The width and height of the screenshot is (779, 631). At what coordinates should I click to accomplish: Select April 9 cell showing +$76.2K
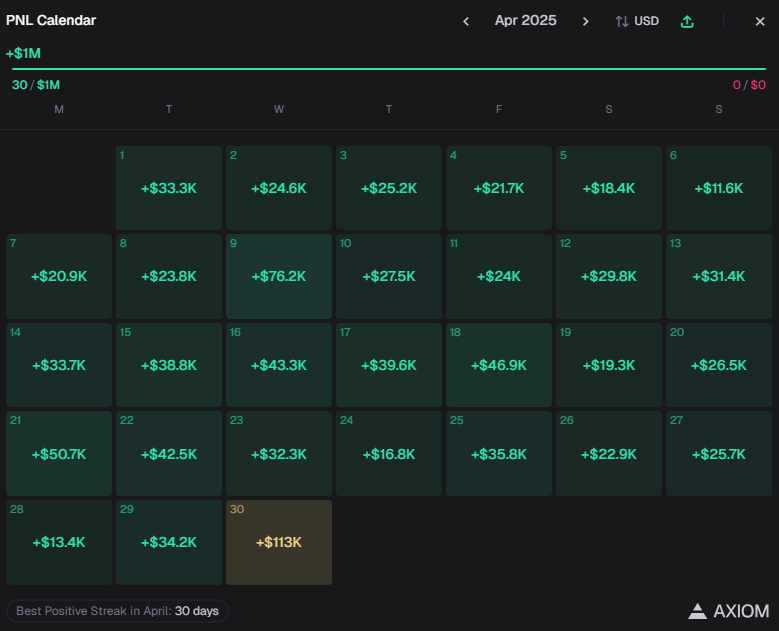click(279, 276)
